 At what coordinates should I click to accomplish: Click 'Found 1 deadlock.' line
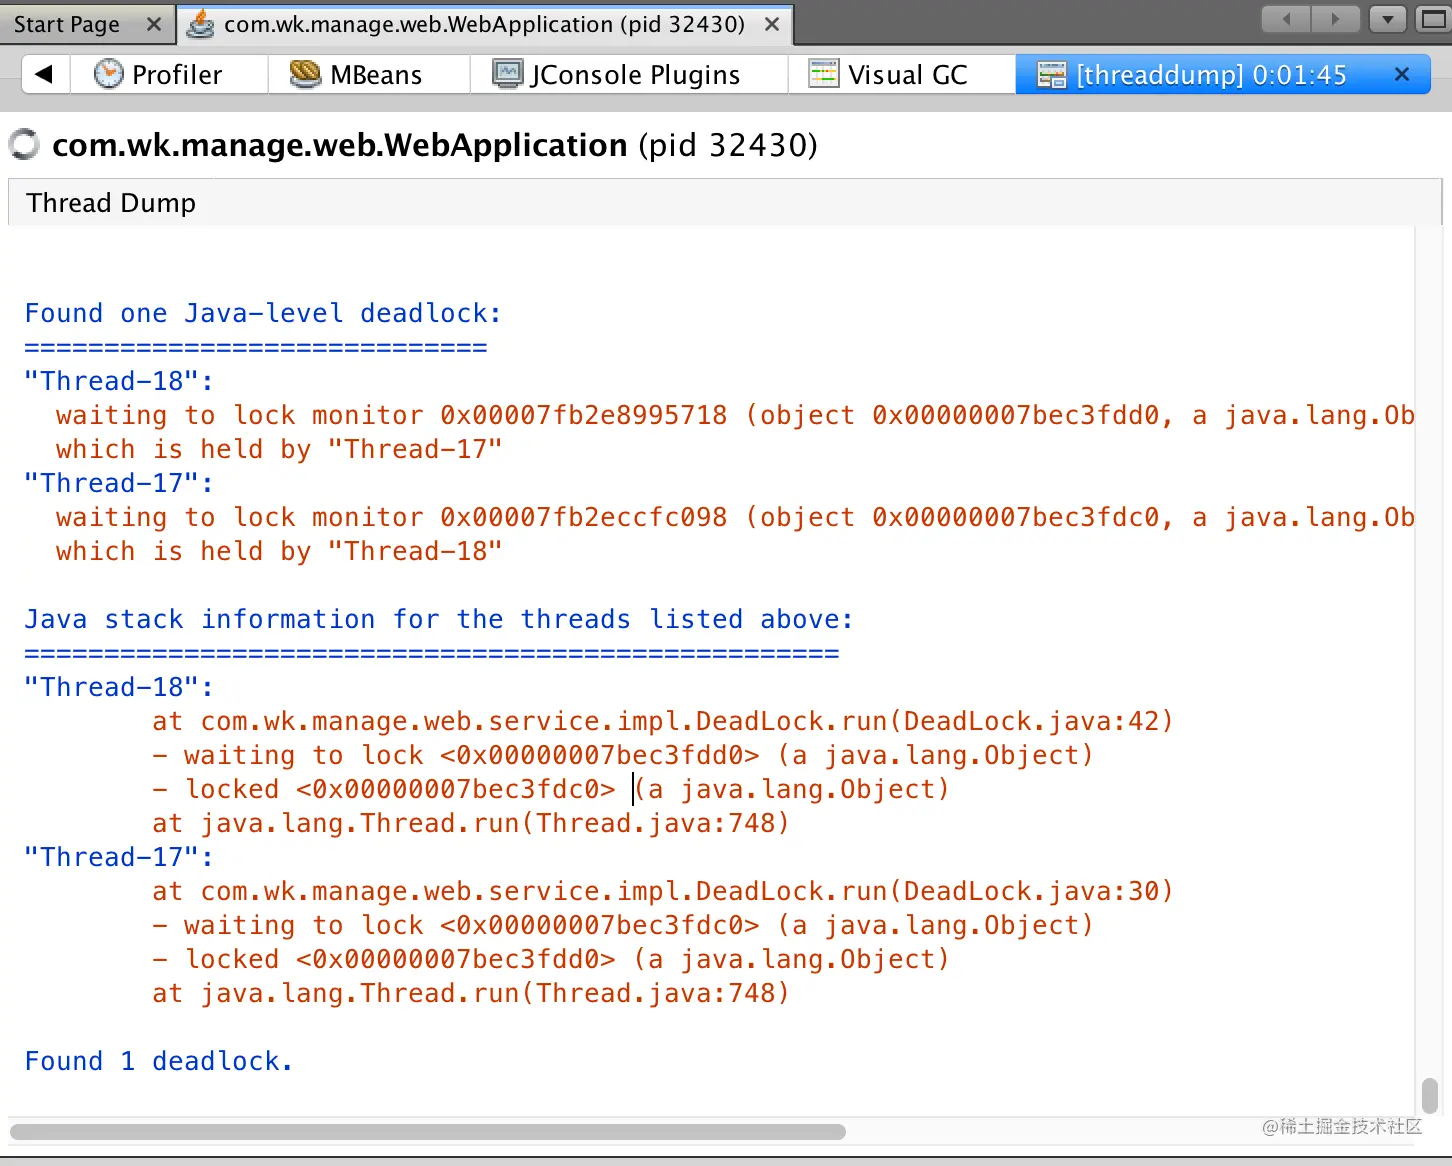coord(159,1061)
